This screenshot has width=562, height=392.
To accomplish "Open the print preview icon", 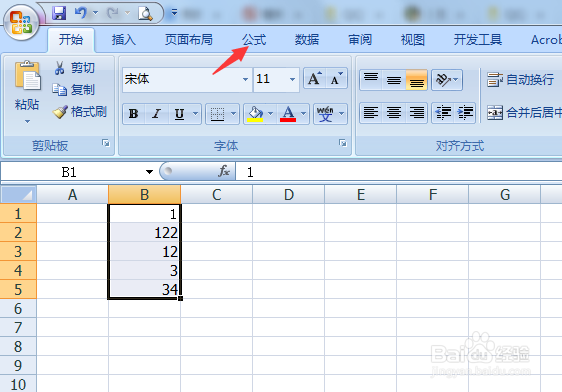I will (x=146, y=14).
